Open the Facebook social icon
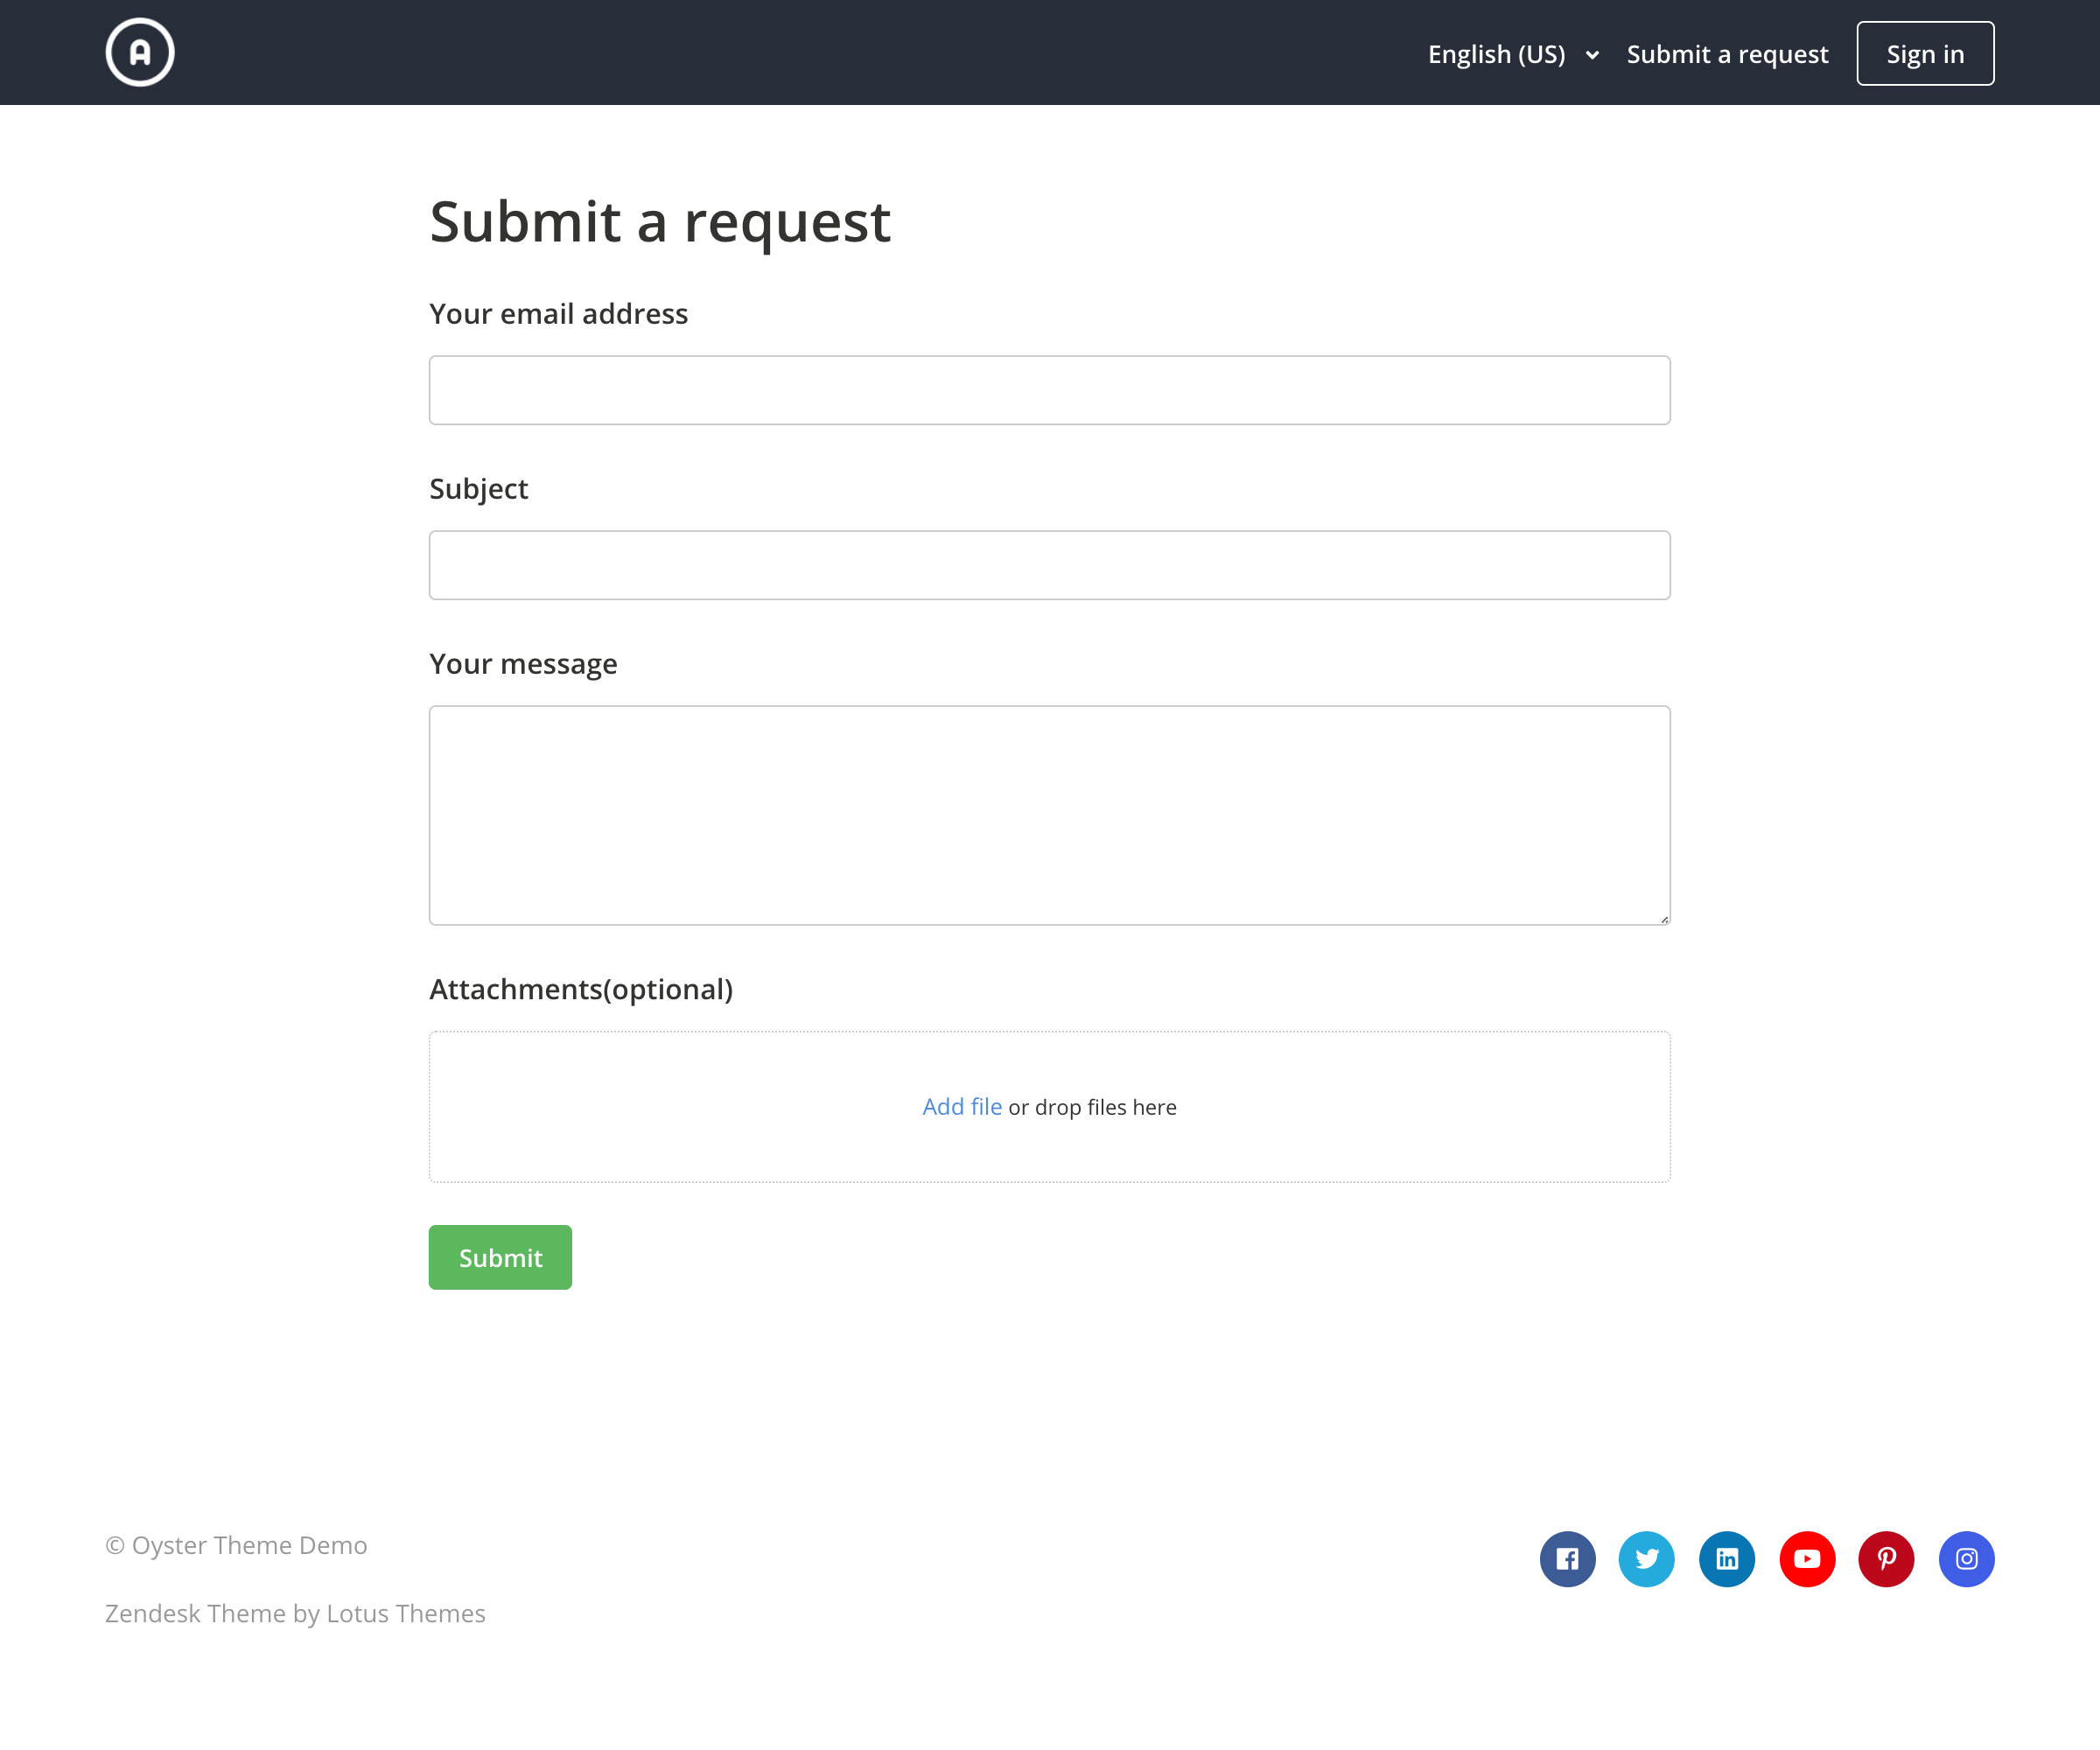Image resolution: width=2100 pixels, height=1750 pixels. click(x=1567, y=1559)
